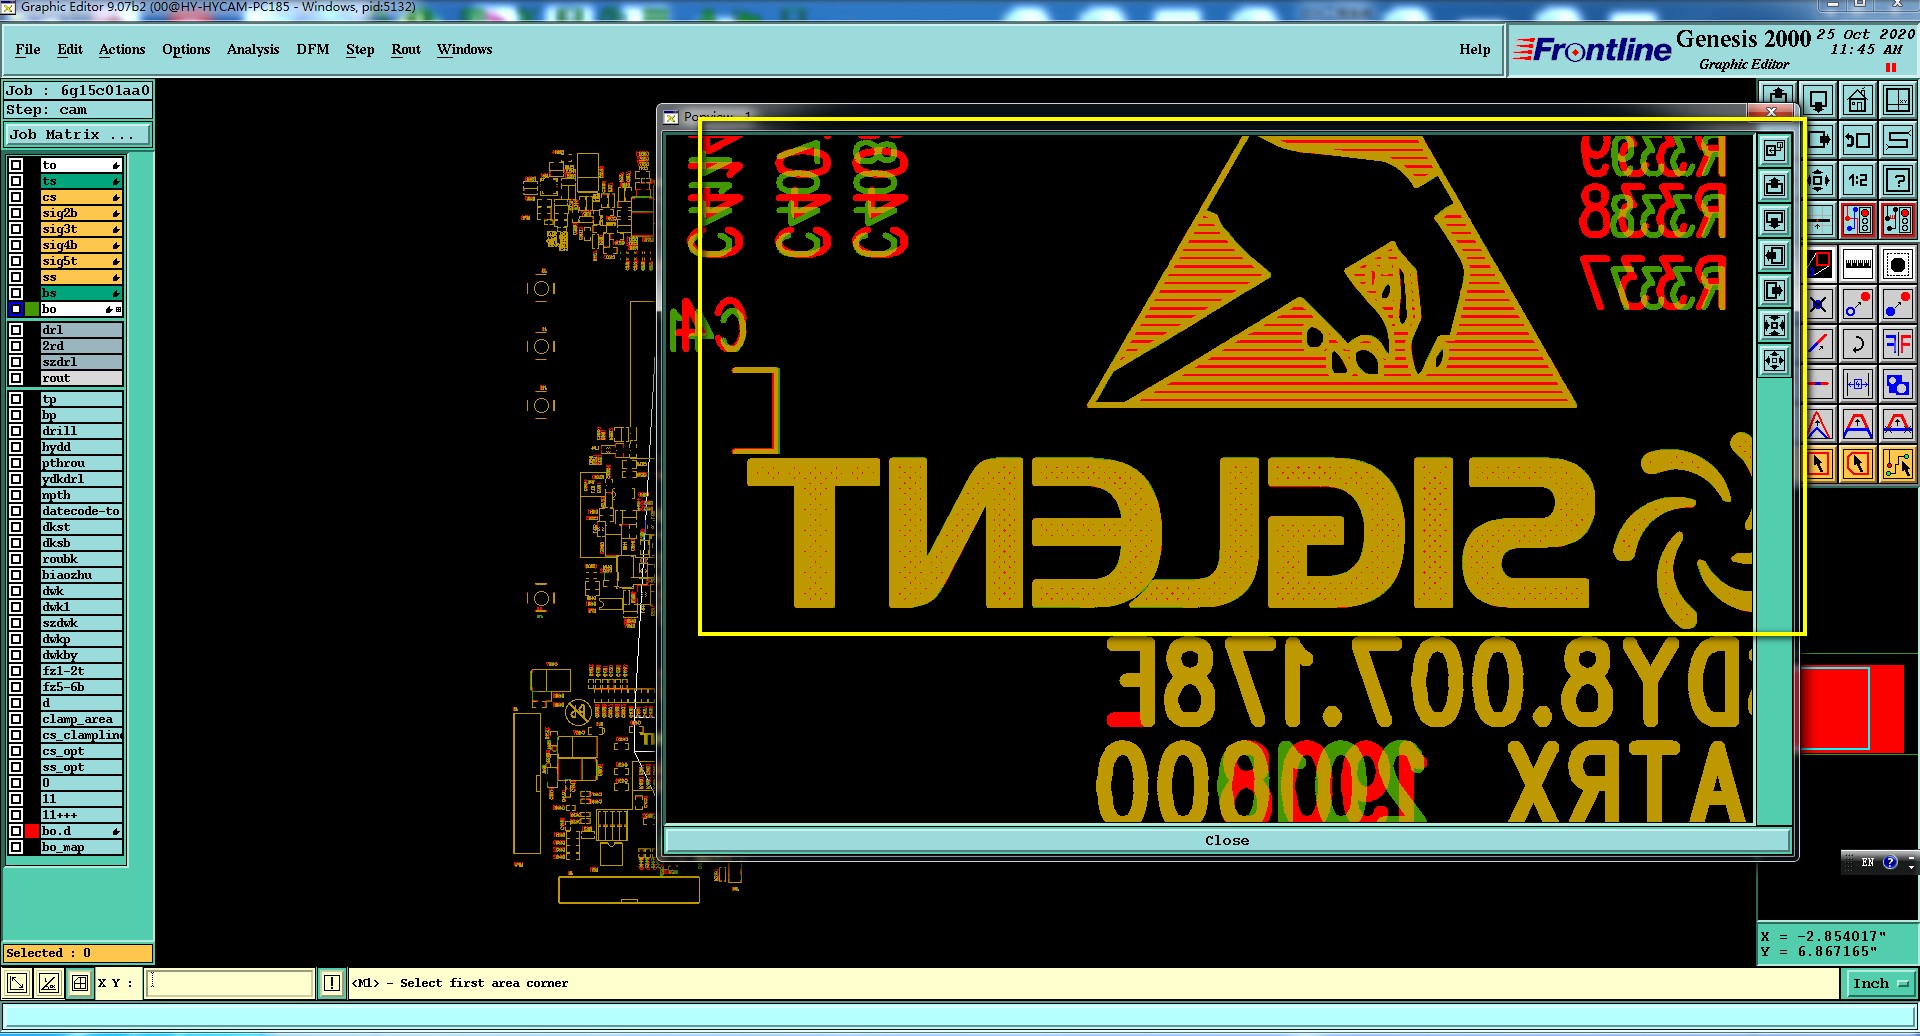Toggle the 'cs' layer checkbox
Viewport: 1920px width, 1036px height.
pyautogui.click(x=16, y=197)
